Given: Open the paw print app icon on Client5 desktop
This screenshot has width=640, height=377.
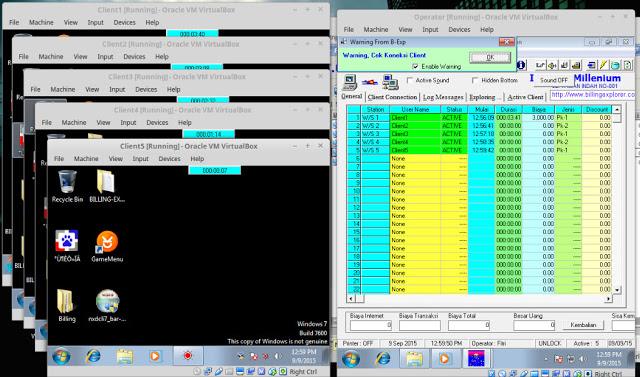Looking at the screenshot, I should click(67, 246).
